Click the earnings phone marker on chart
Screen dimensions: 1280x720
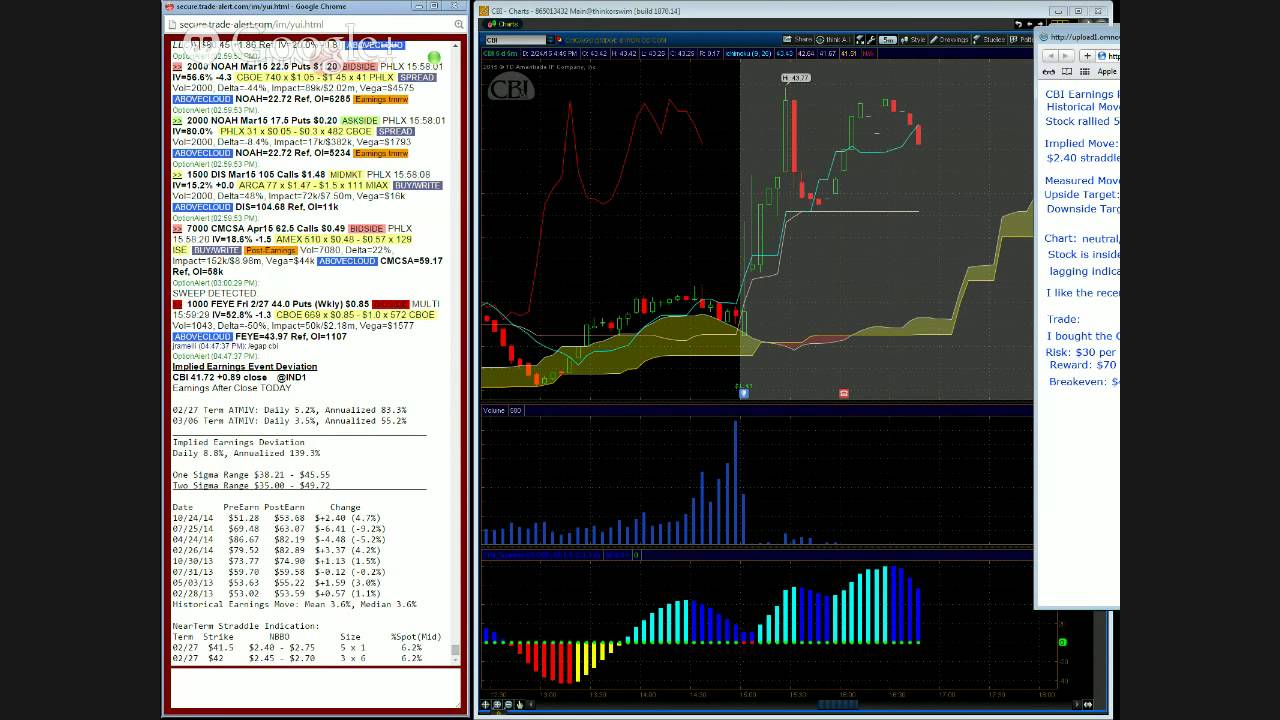pos(844,394)
